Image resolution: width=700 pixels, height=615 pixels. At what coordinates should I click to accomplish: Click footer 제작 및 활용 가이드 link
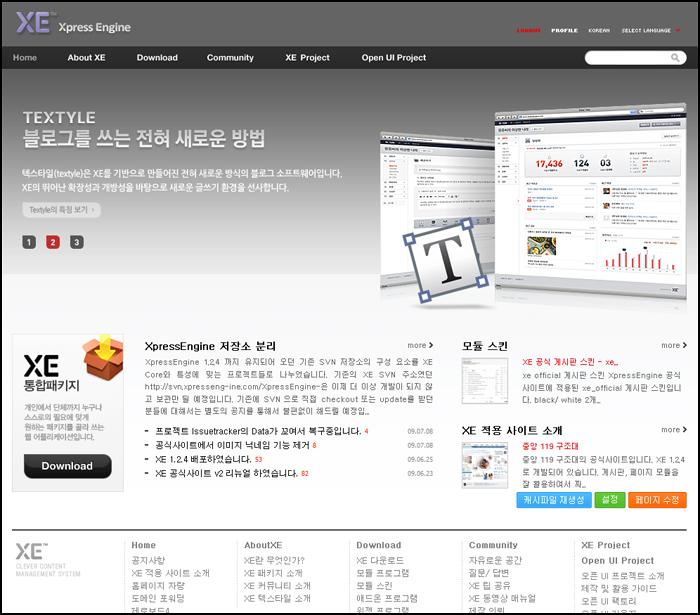click(619, 589)
